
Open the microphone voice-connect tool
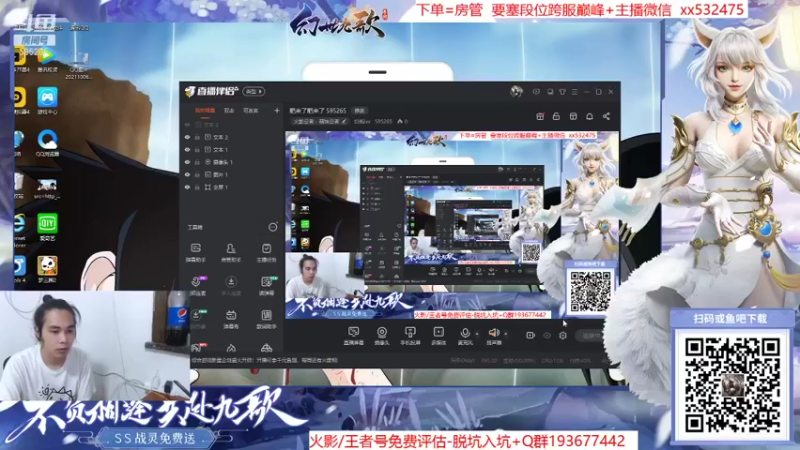coord(196,286)
